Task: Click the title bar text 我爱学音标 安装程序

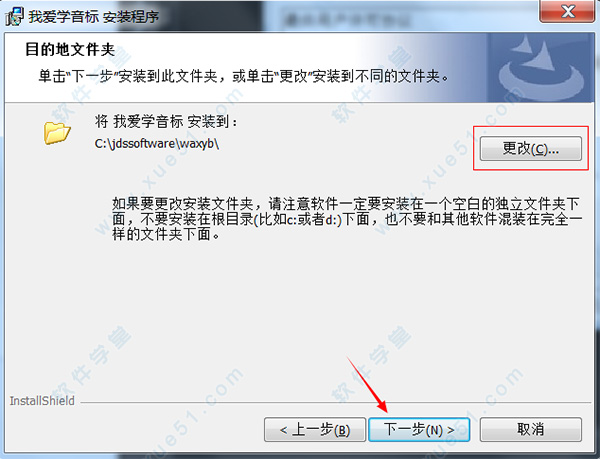Action: click(94, 16)
